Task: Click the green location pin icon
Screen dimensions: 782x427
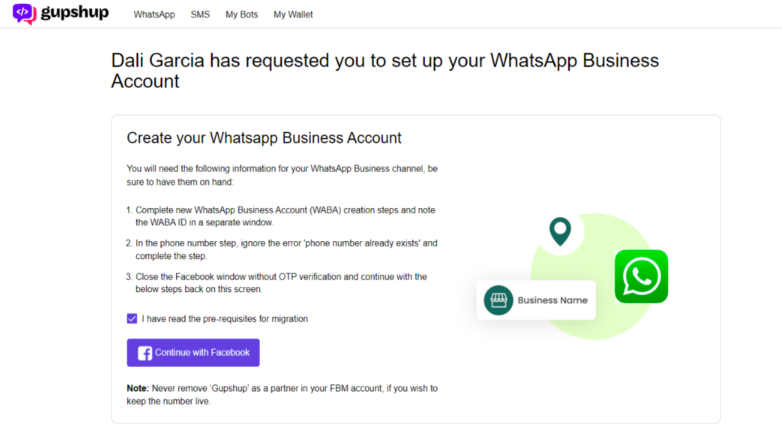Action: (560, 232)
